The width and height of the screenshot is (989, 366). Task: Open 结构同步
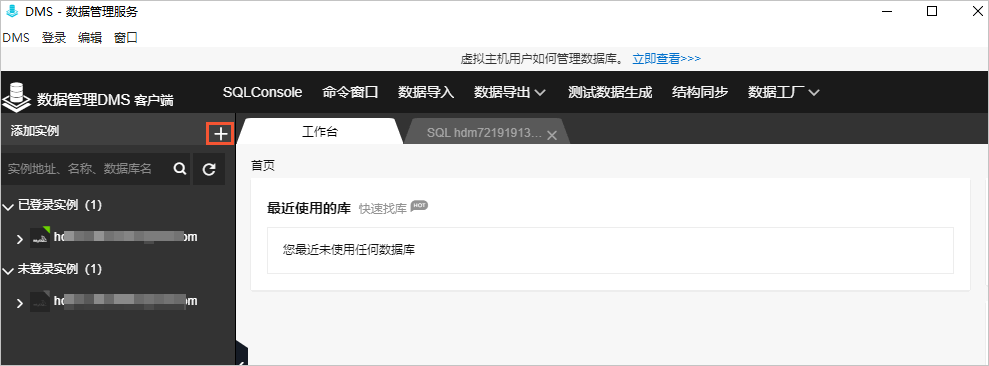(700, 92)
